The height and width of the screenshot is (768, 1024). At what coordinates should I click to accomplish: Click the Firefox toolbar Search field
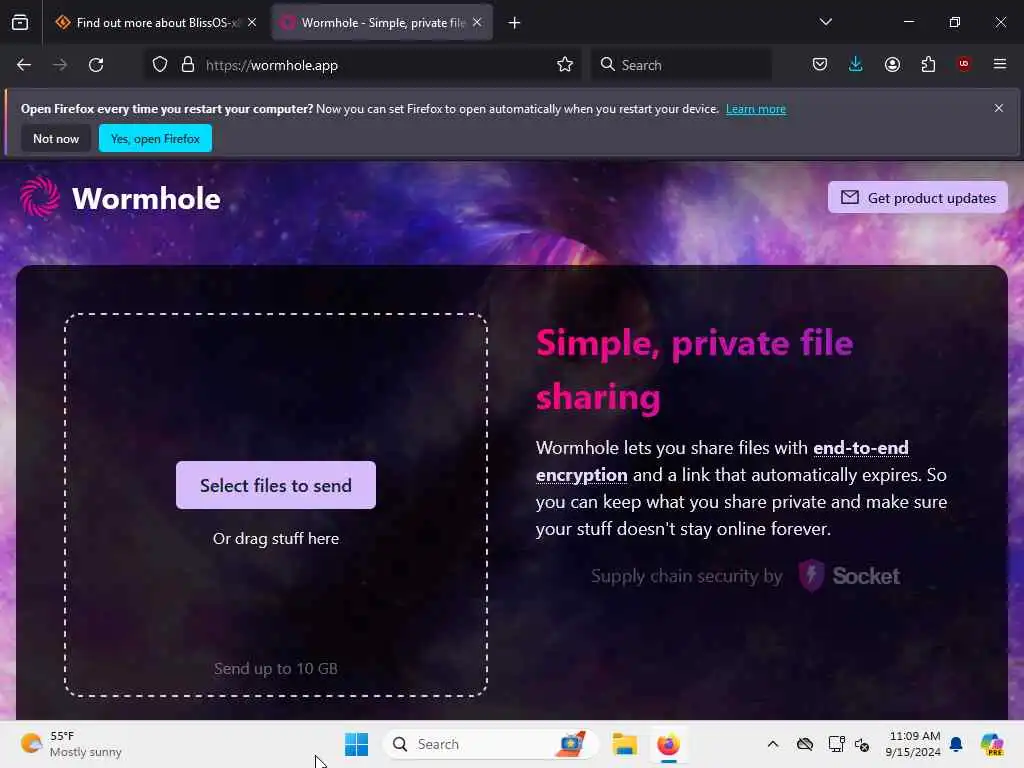(681, 65)
